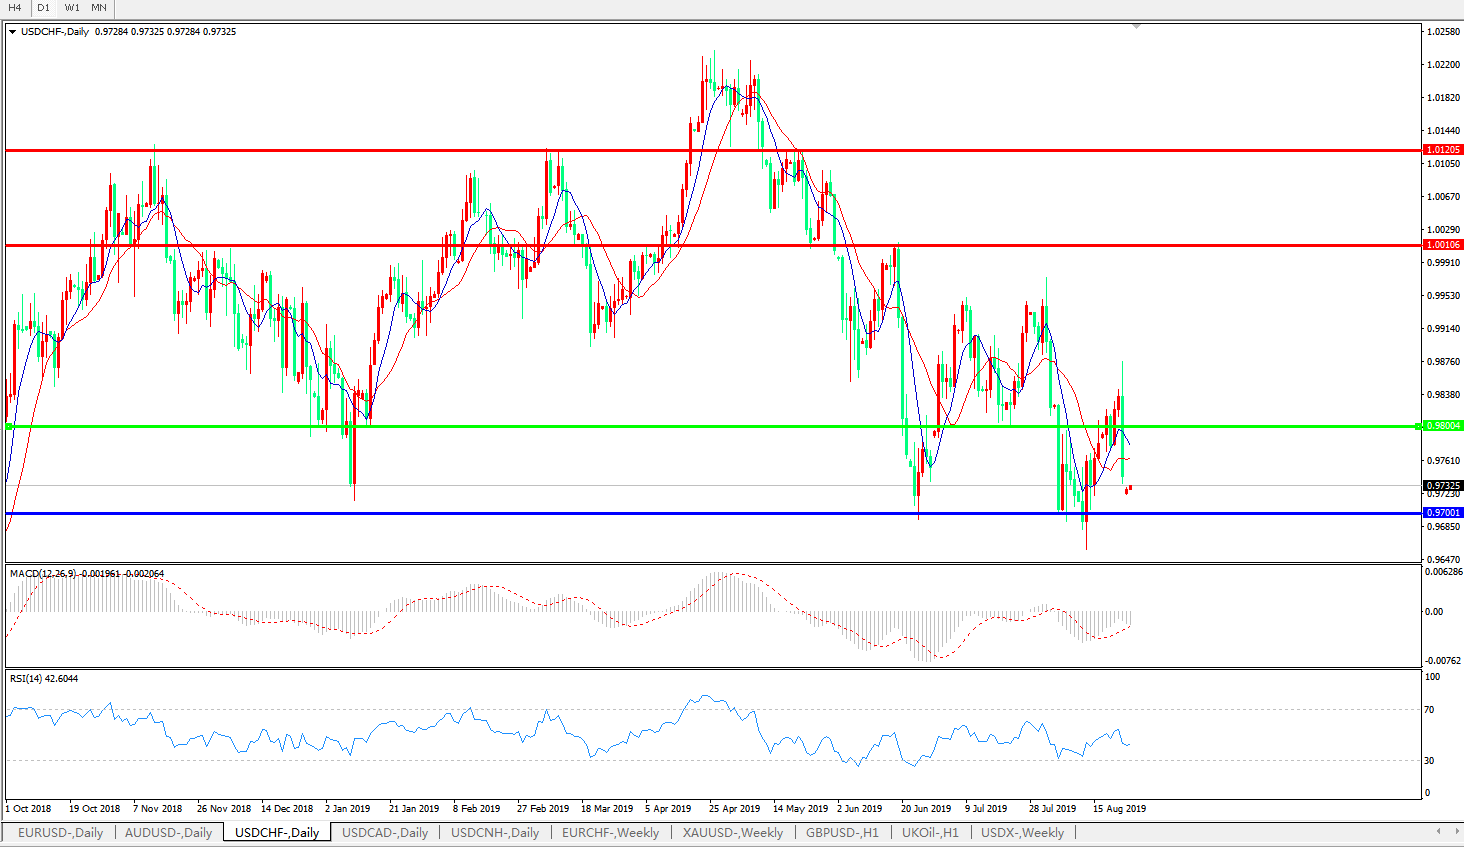
Task: Expand the USDCHF-,Daily chart title arrow
Action: click(12, 32)
